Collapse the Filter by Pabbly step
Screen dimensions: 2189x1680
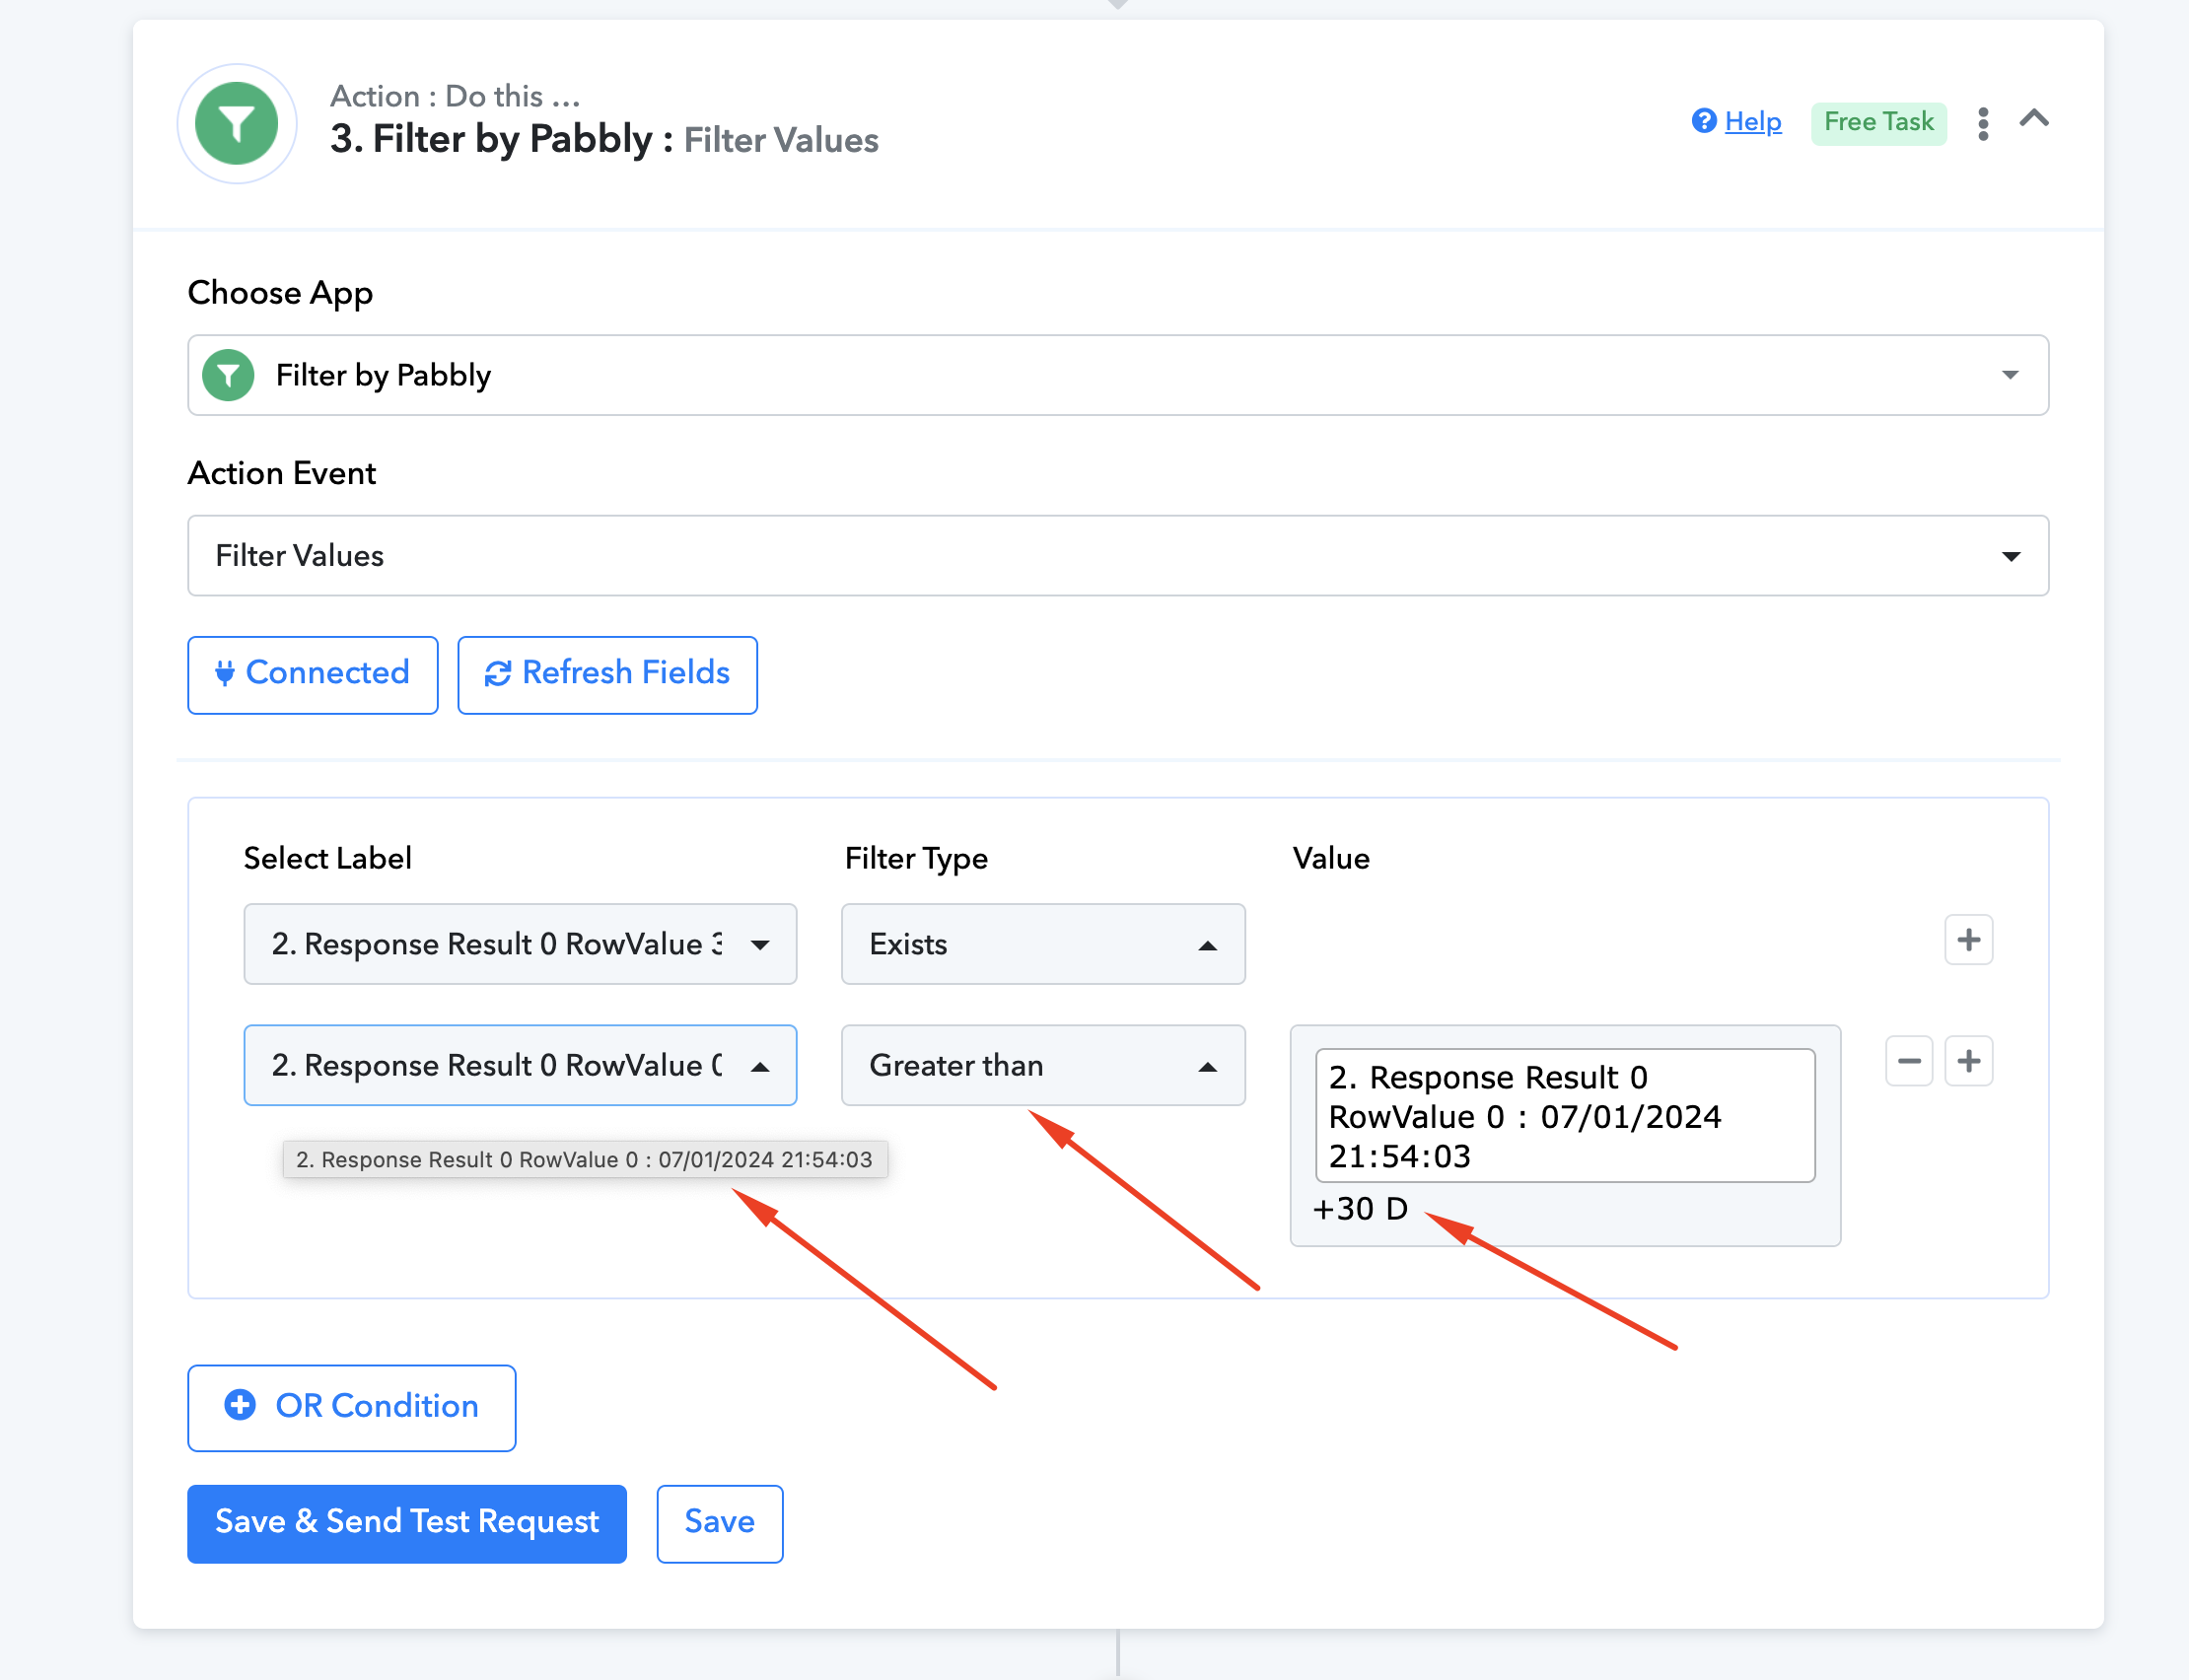[2034, 119]
